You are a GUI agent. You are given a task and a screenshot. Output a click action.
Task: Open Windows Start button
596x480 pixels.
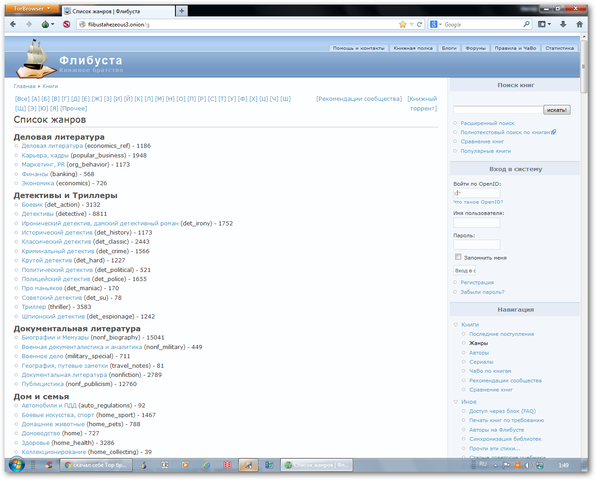click(x=16, y=464)
